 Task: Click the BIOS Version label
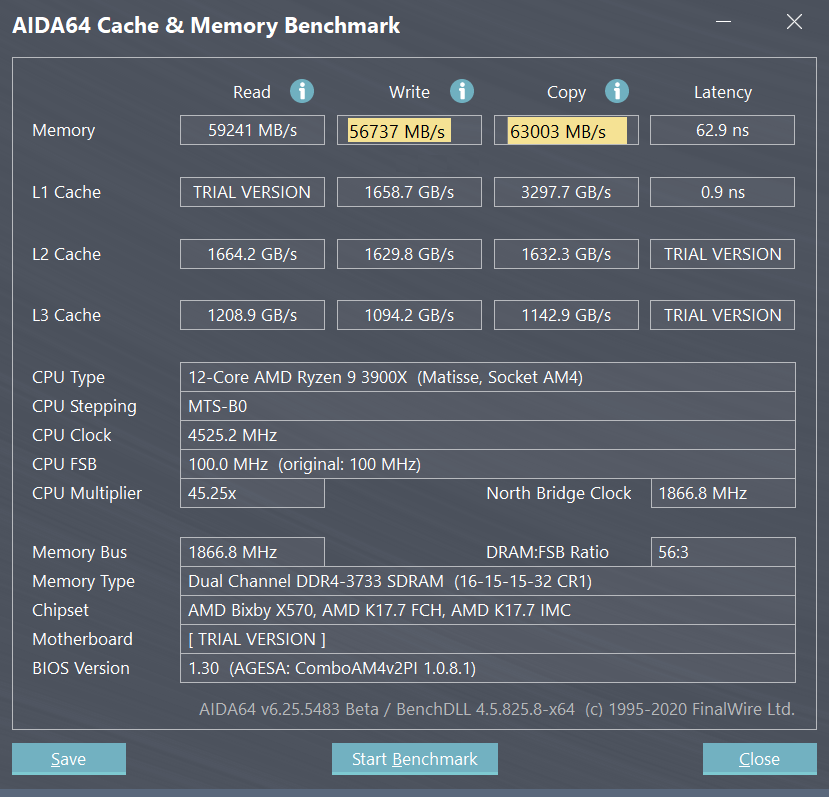point(81,668)
